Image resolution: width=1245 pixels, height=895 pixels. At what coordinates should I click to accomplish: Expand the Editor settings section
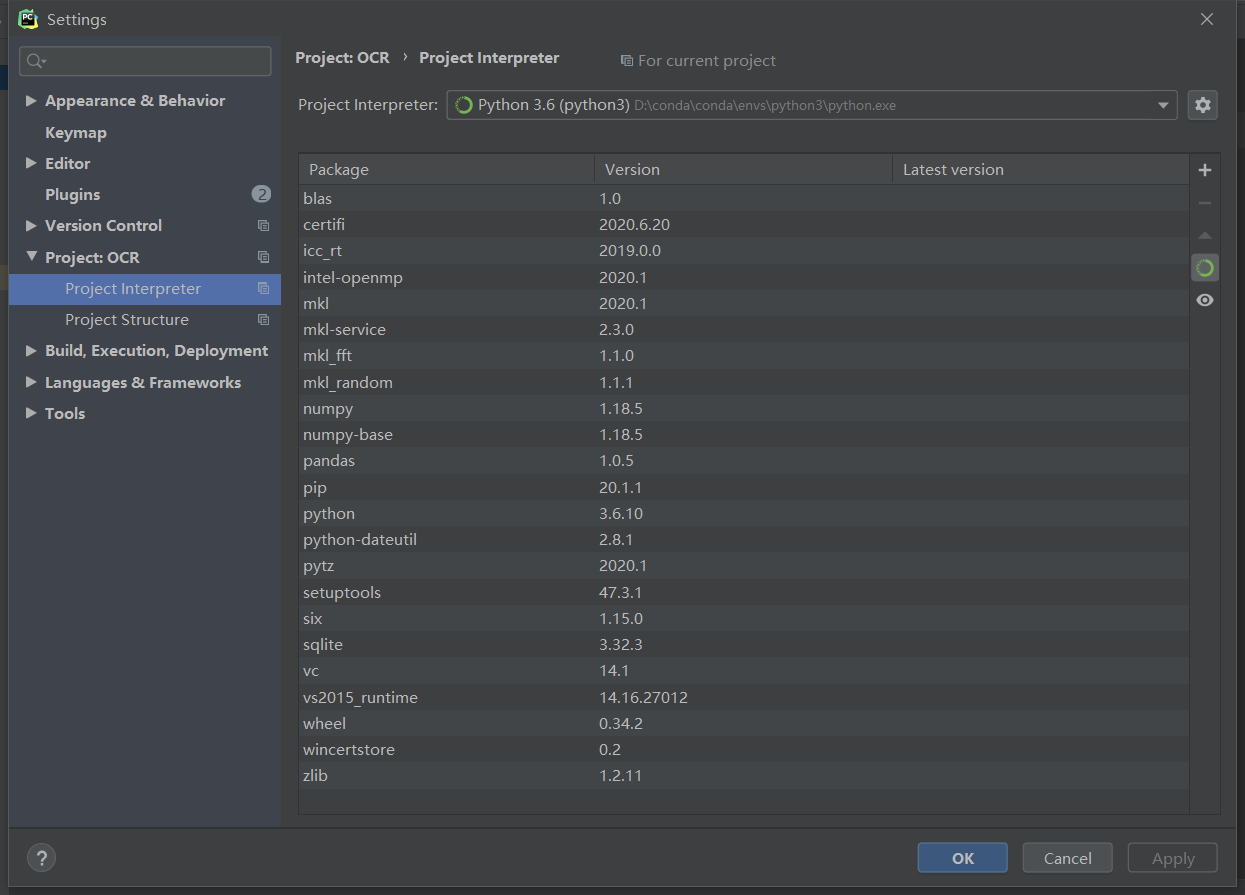[31, 163]
